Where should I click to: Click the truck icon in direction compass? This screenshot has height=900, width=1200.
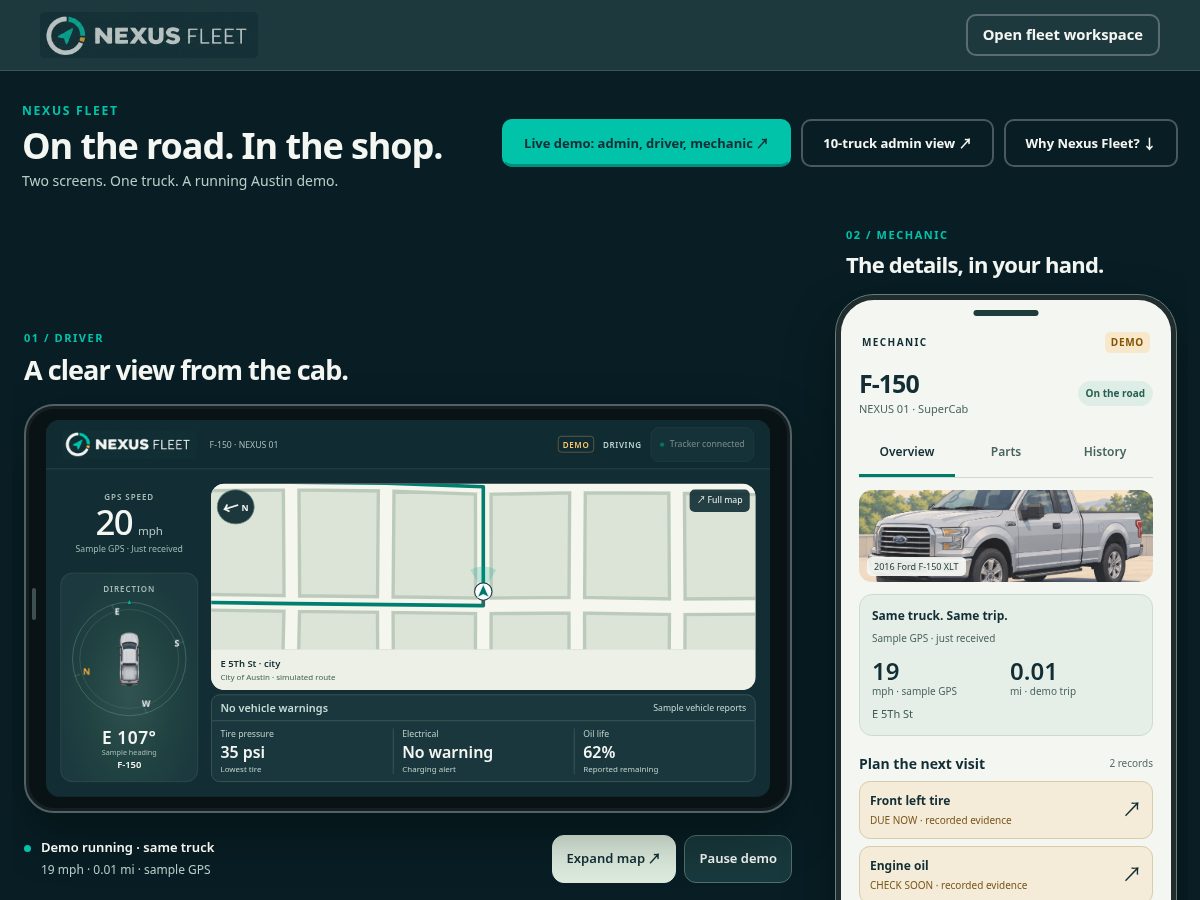coord(129,659)
